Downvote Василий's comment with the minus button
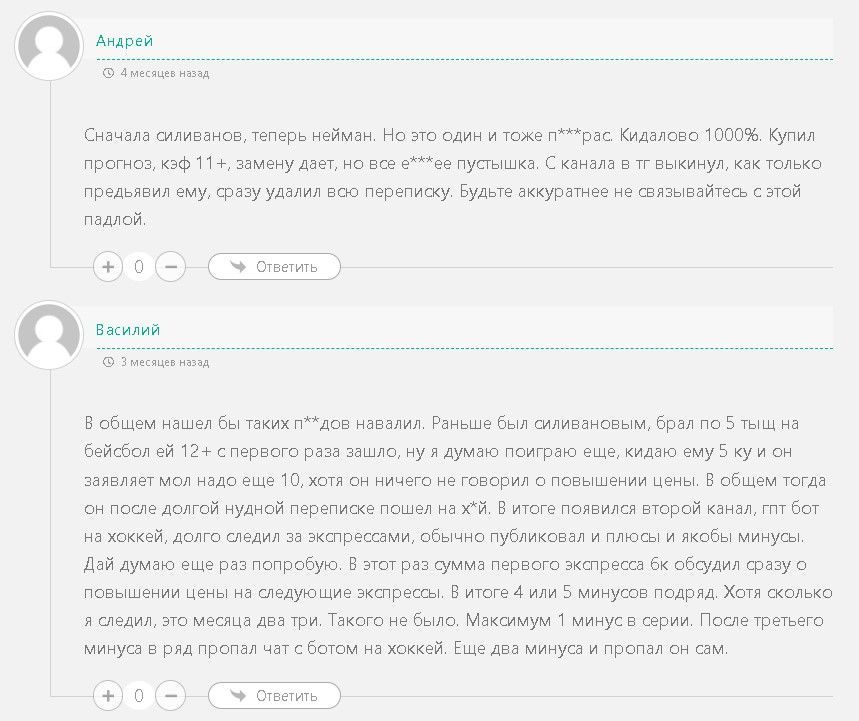The width and height of the screenshot is (859, 721). coord(171,695)
